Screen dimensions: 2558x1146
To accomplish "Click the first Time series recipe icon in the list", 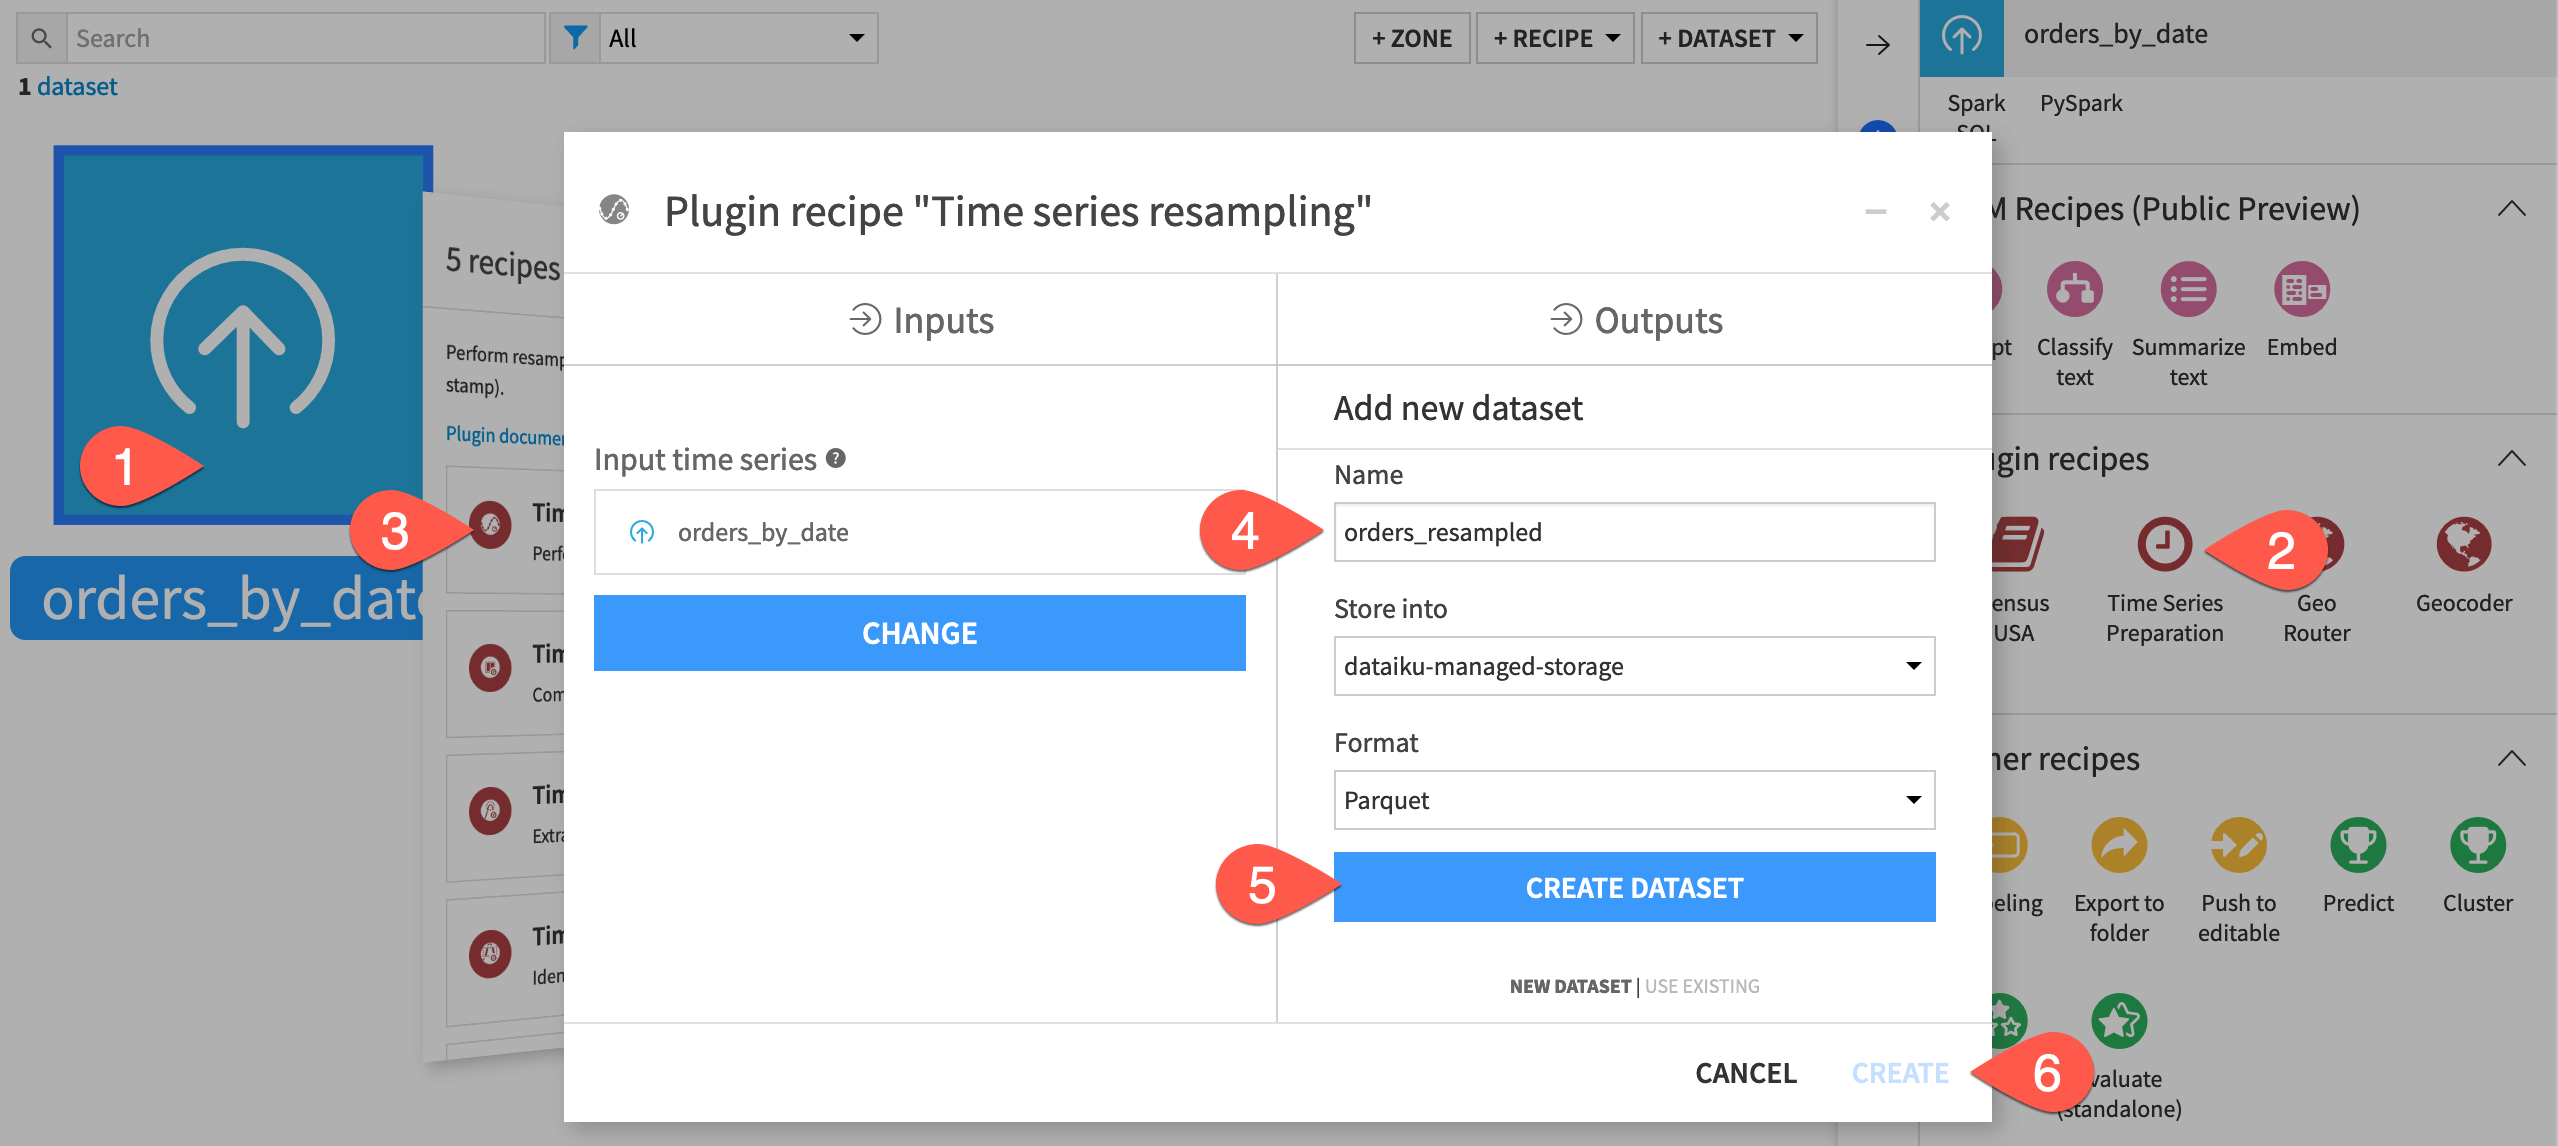I will (490, 525).
